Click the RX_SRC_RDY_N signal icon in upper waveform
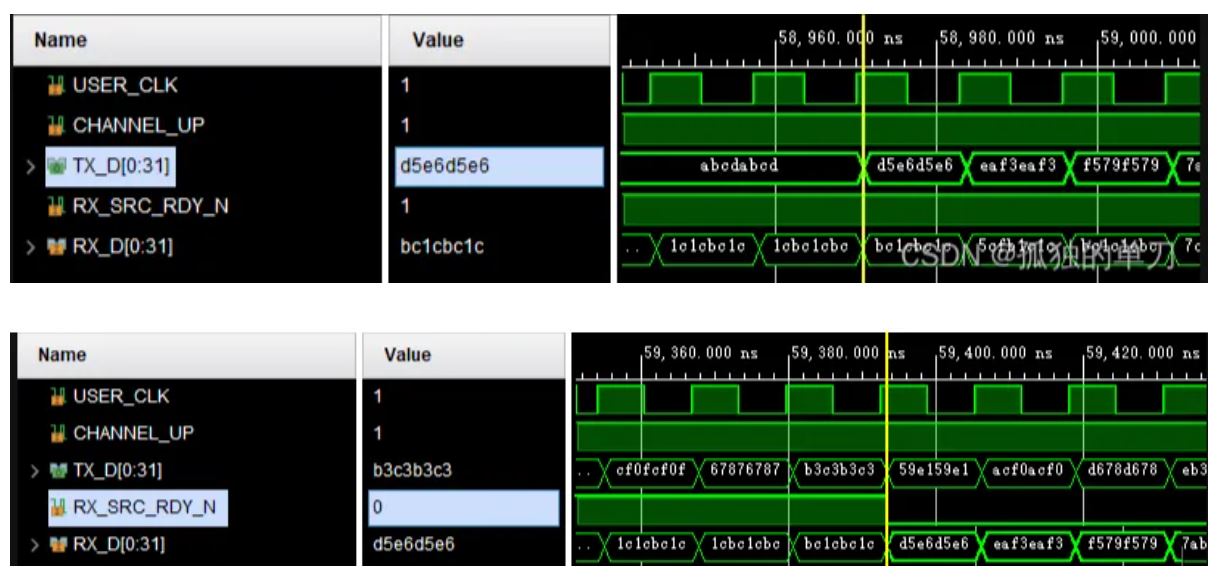Screen dimensions: 1223x581 pyautogui.click(x=58, y=207)
